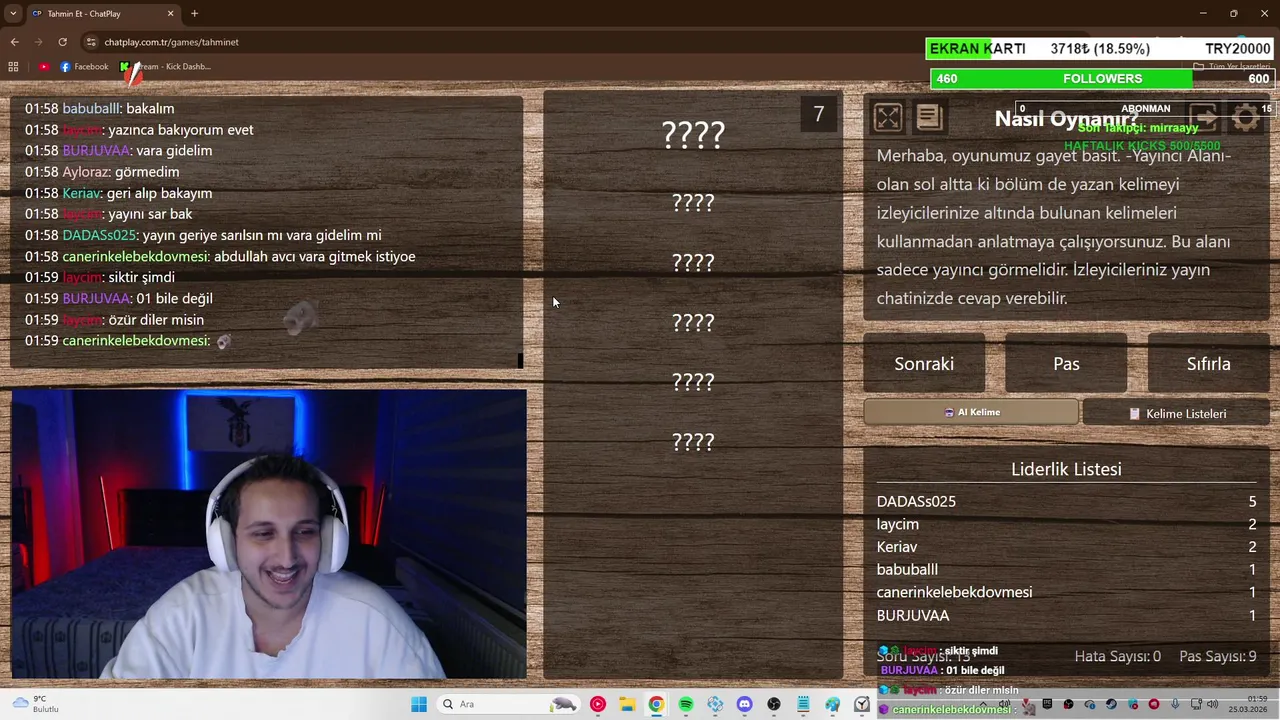Open the tab search dropdown arrow
Screen dimensions: 1280x720
pyautogui.click(x=13, y=14)
